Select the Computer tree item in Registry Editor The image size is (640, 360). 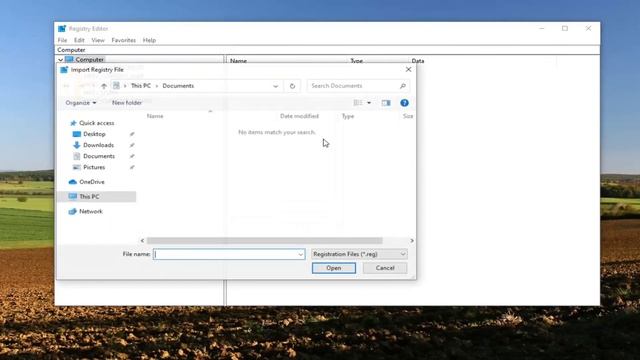point(89,60)
